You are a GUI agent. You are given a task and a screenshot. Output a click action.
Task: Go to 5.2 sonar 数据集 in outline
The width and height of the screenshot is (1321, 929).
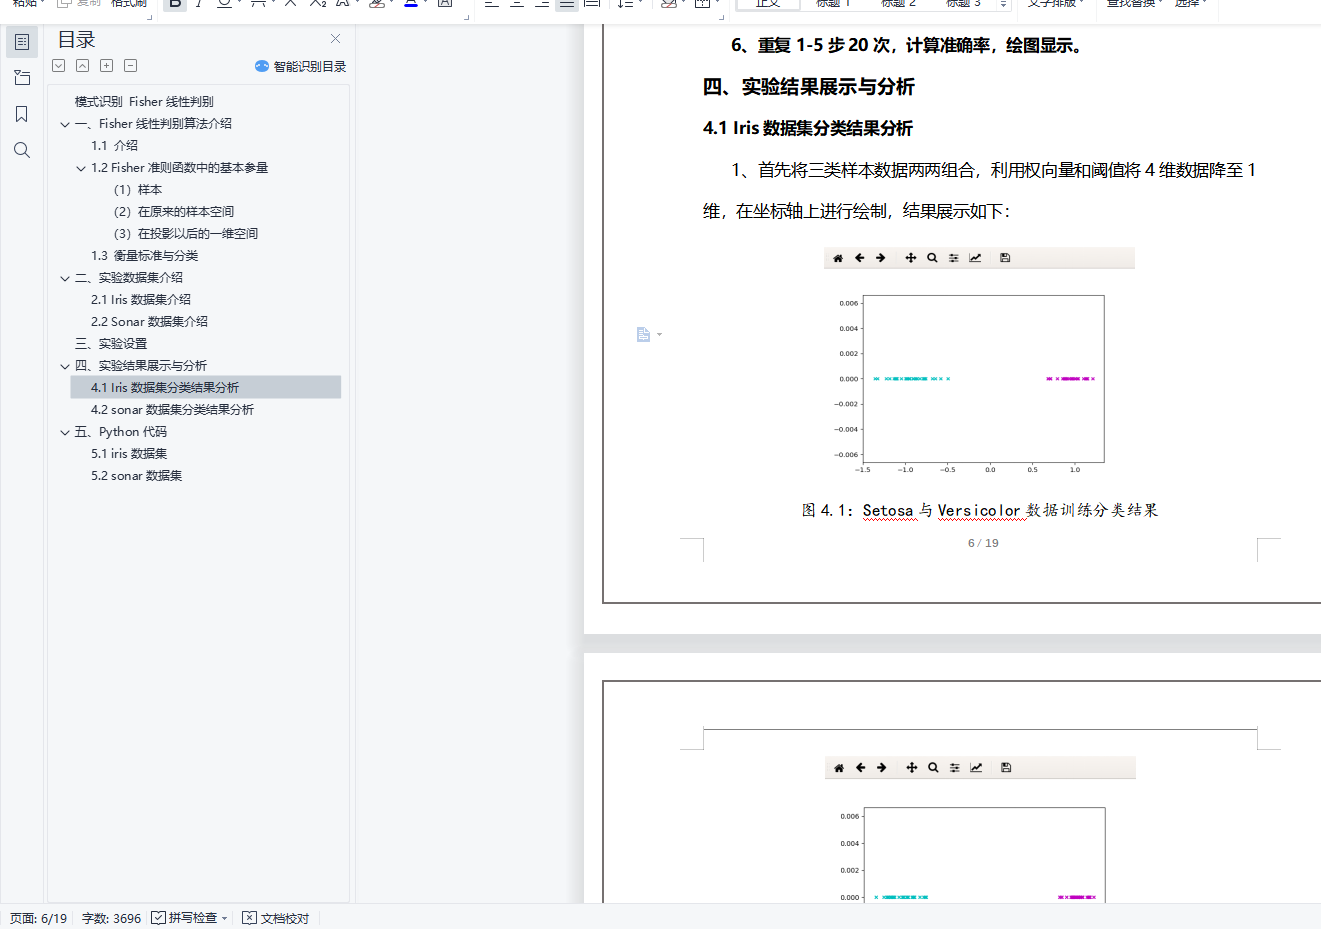137,476
